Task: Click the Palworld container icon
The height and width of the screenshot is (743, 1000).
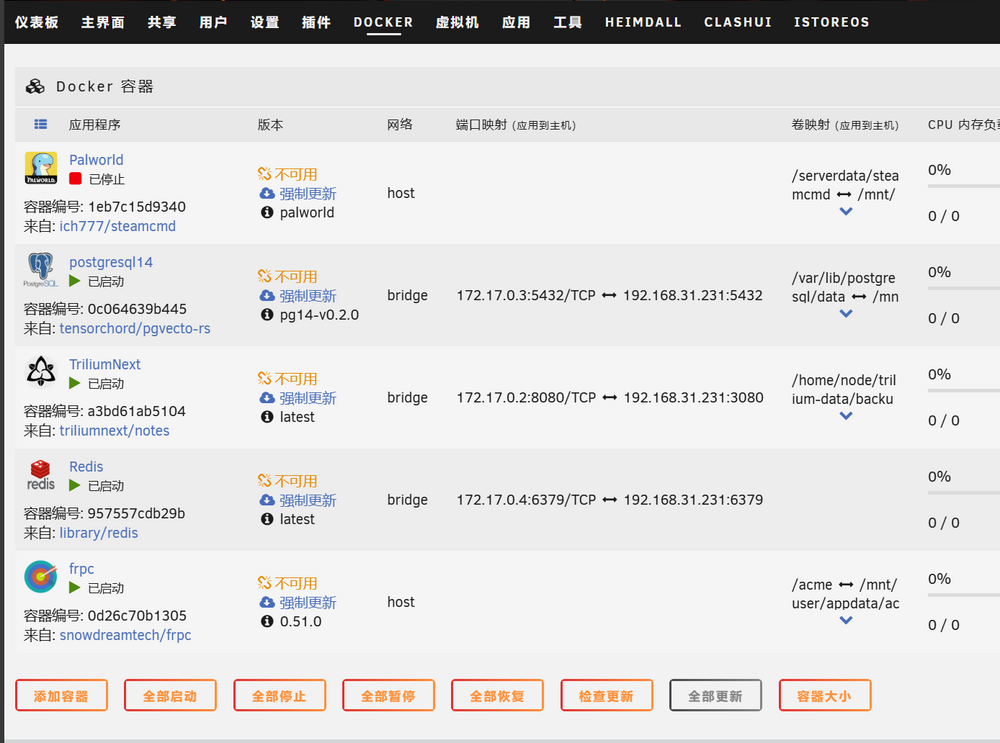Action: click(x=41, y=168)
